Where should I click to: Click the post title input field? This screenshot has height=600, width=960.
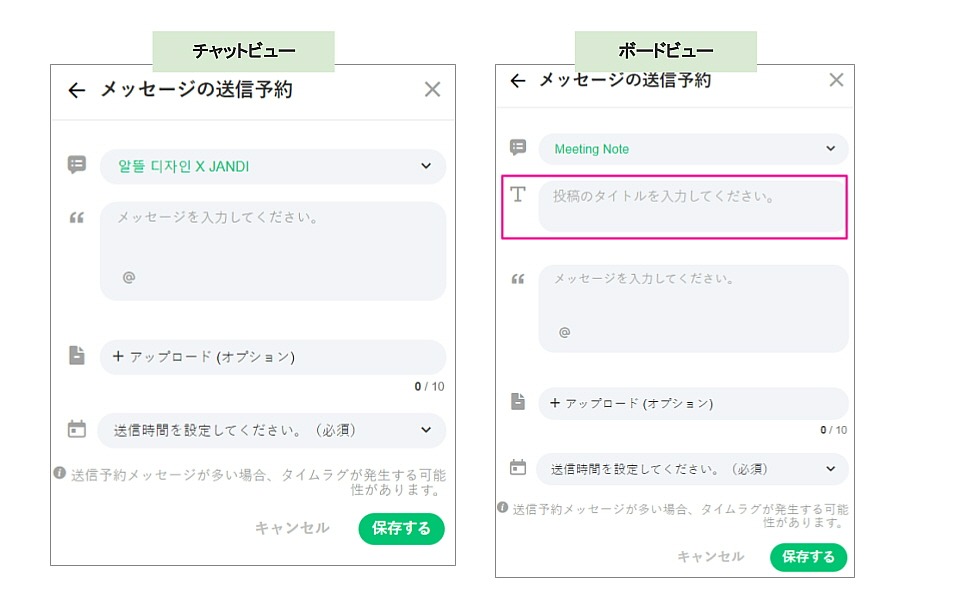[x=692, y=207]
